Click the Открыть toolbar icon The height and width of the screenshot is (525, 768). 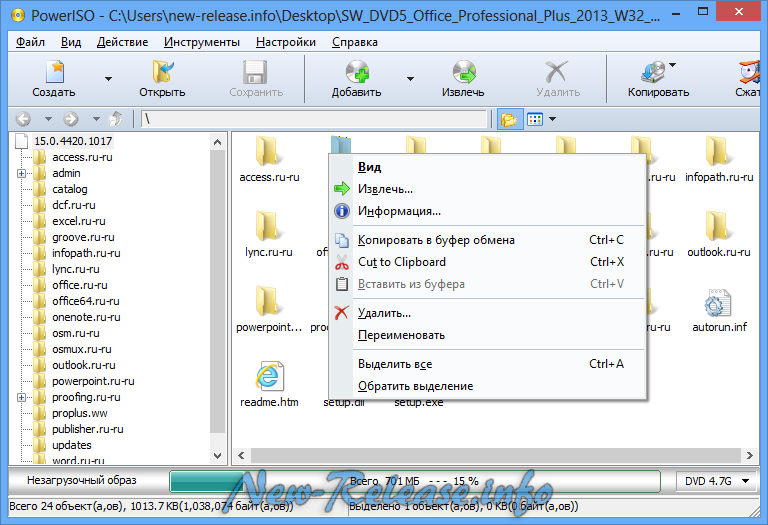coord(163,72)
